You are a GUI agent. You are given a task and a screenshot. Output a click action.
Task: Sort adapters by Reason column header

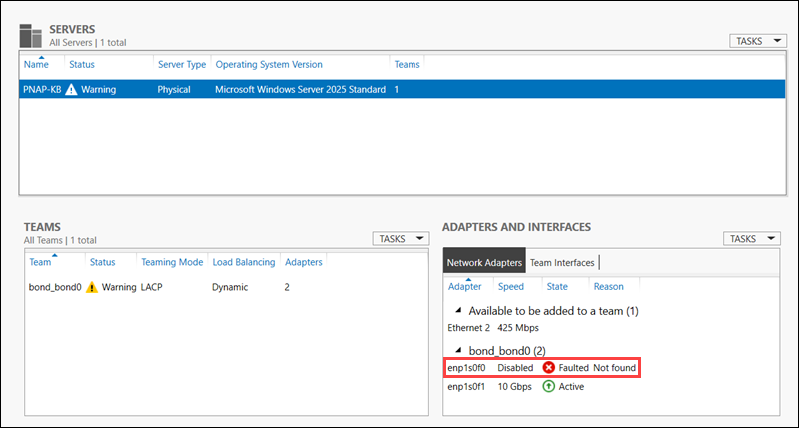coord(608,287)
